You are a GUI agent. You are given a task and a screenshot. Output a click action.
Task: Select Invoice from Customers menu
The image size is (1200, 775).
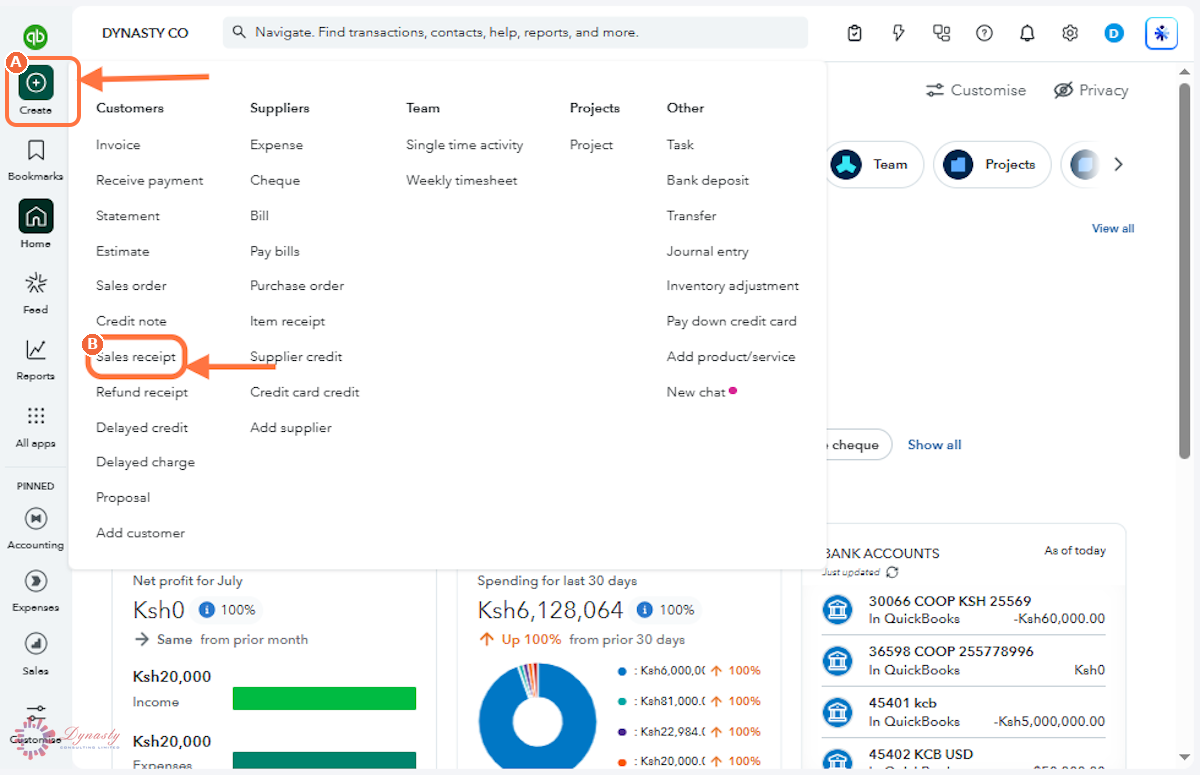[118, 145]
